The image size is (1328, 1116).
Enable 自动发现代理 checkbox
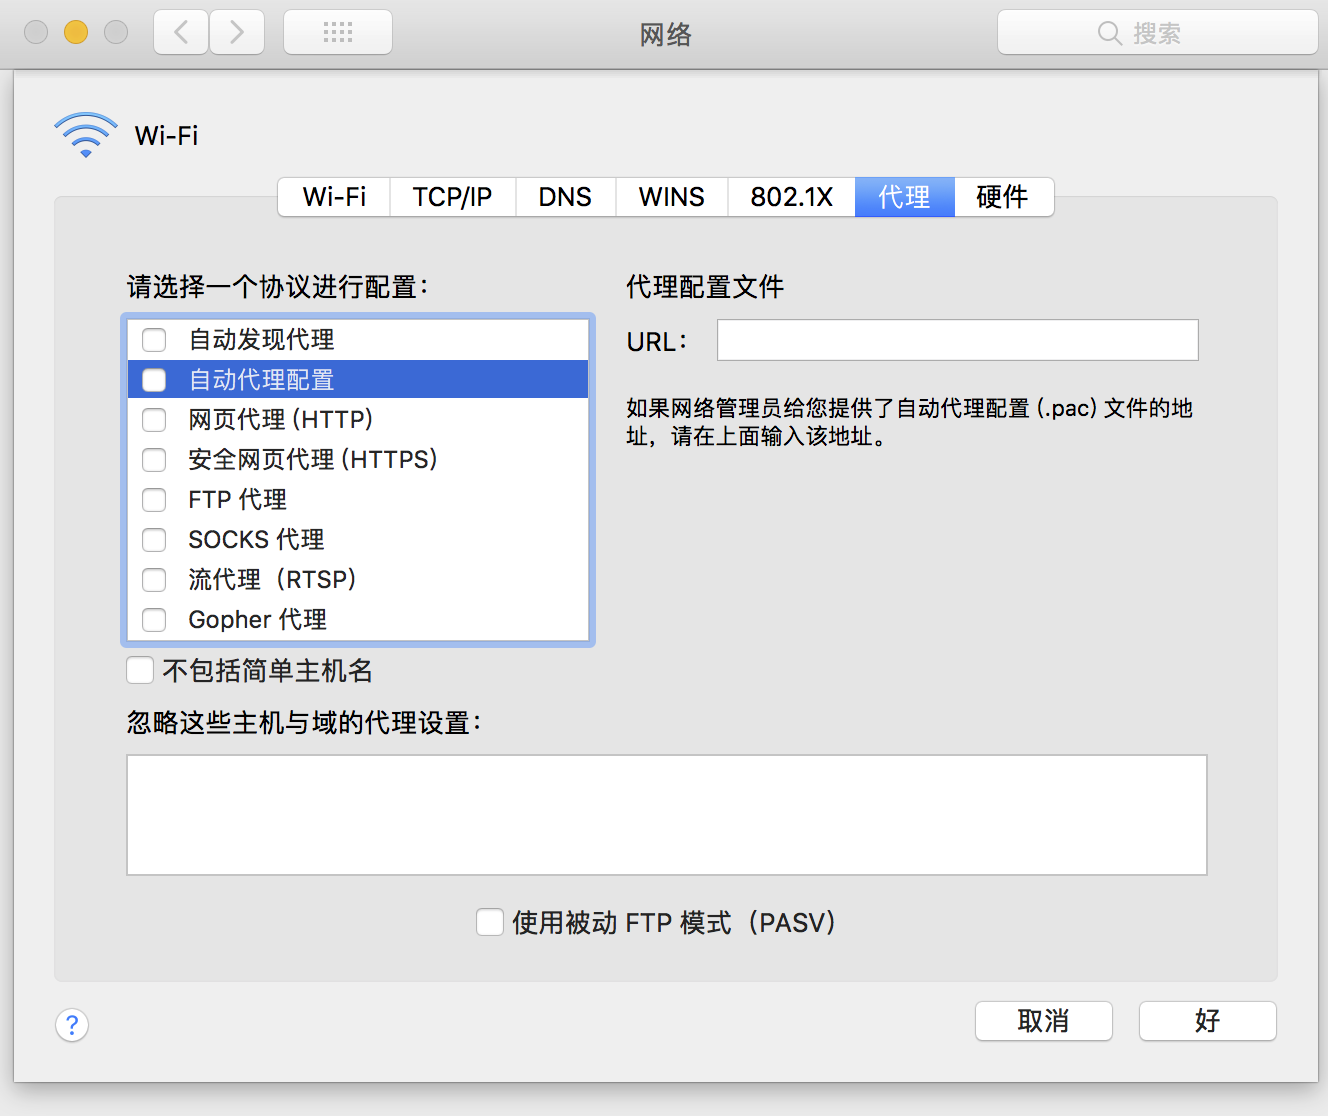pos(154,340)
